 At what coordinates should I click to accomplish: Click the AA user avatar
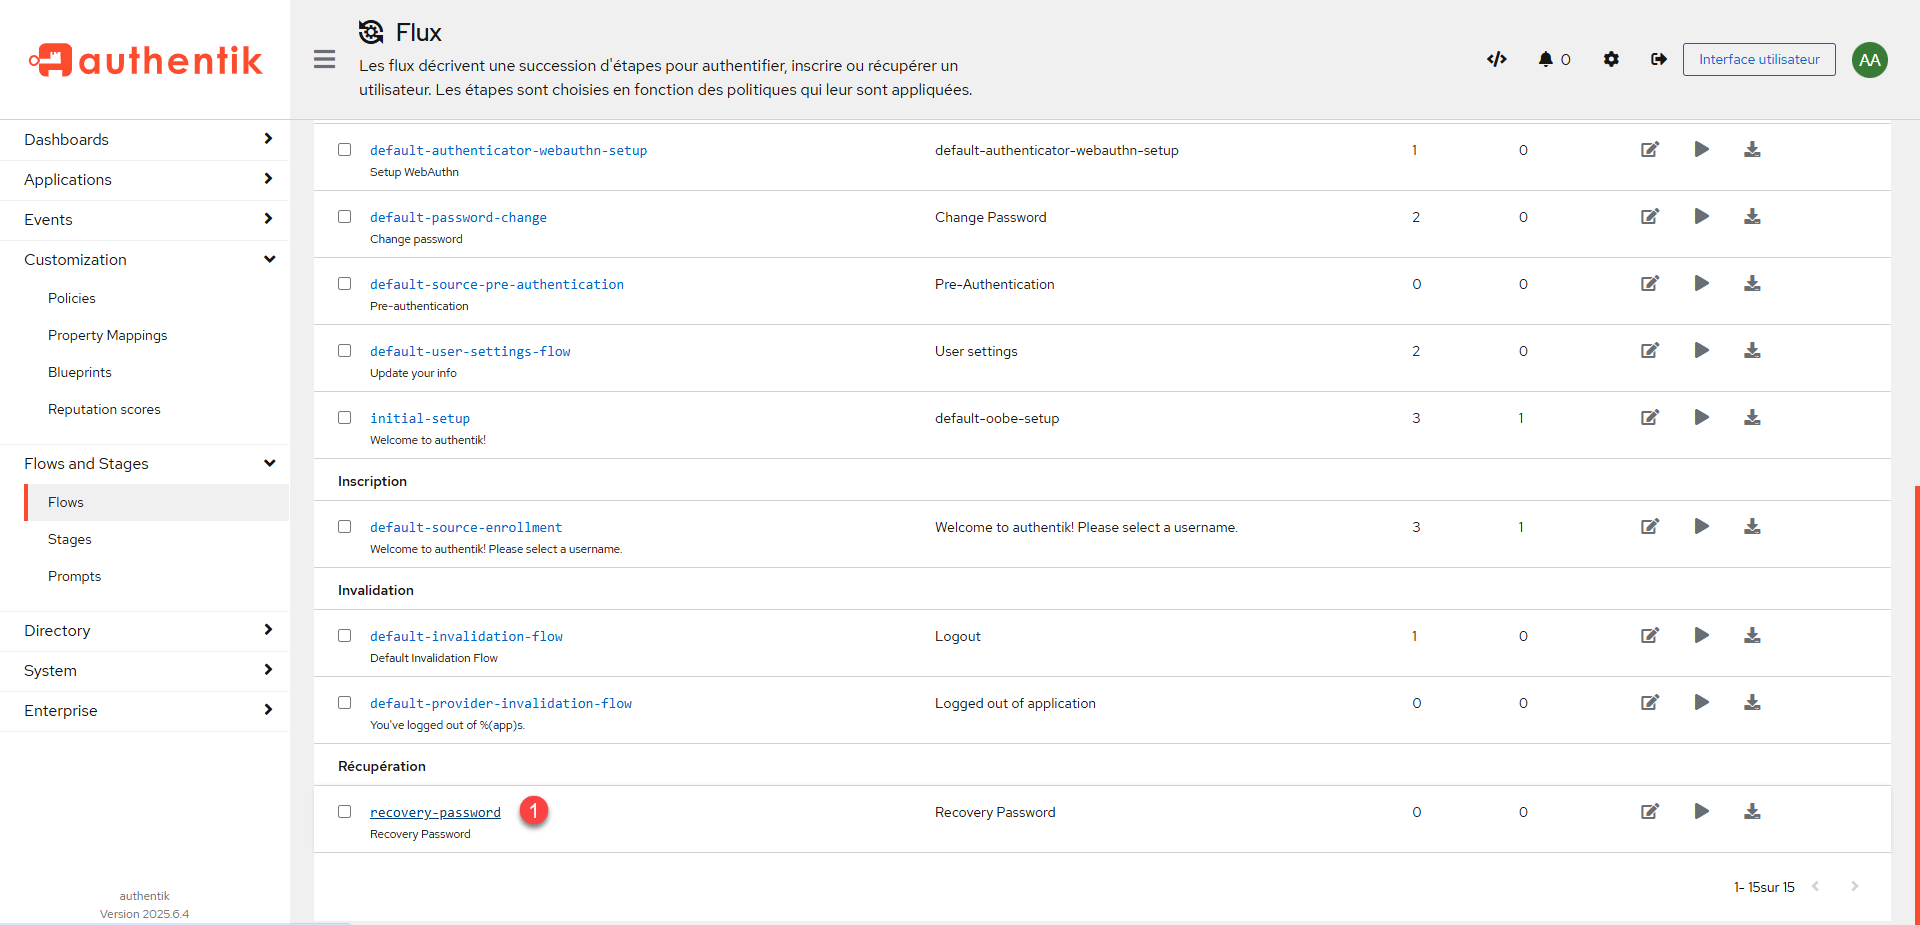coord(1869,60)
